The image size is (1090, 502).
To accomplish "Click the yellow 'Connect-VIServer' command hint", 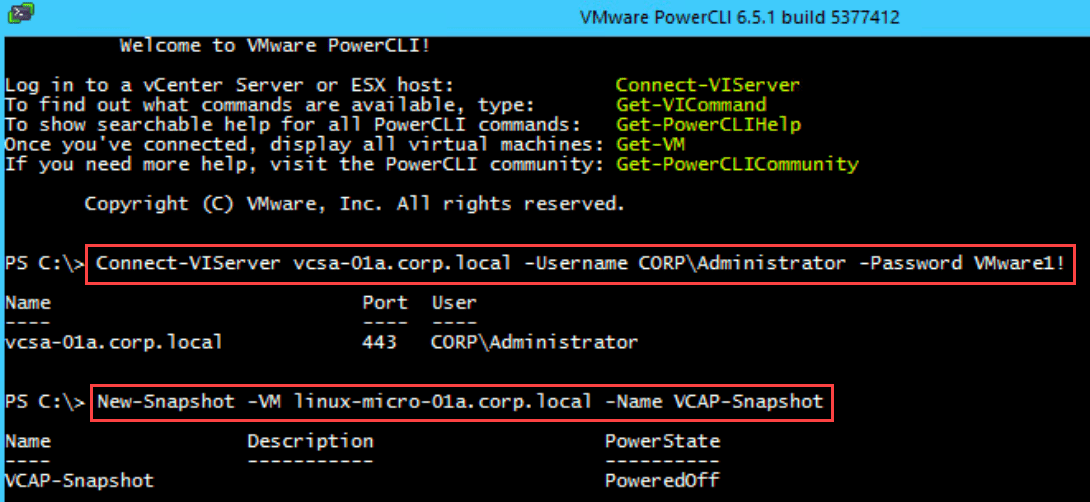I will tap(708, 86).
